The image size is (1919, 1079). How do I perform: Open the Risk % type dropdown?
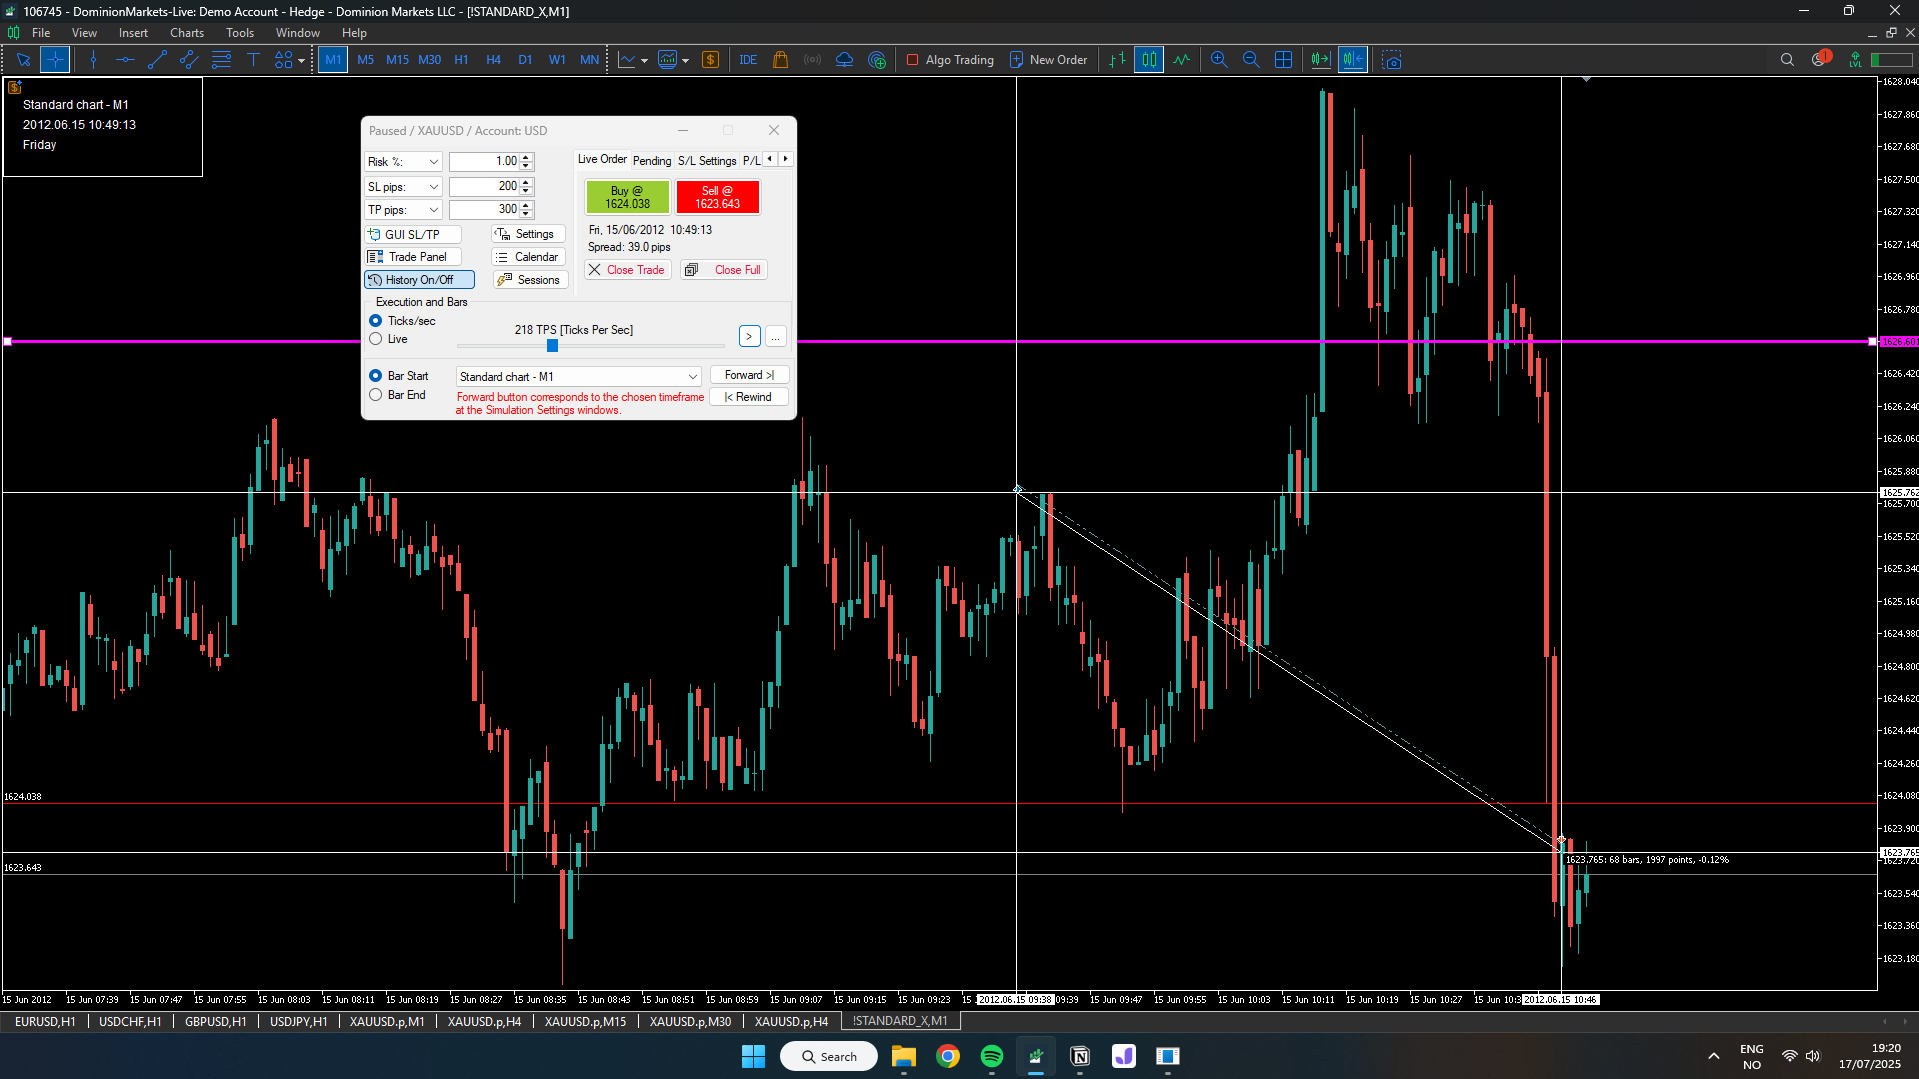[x=403, y=162]
